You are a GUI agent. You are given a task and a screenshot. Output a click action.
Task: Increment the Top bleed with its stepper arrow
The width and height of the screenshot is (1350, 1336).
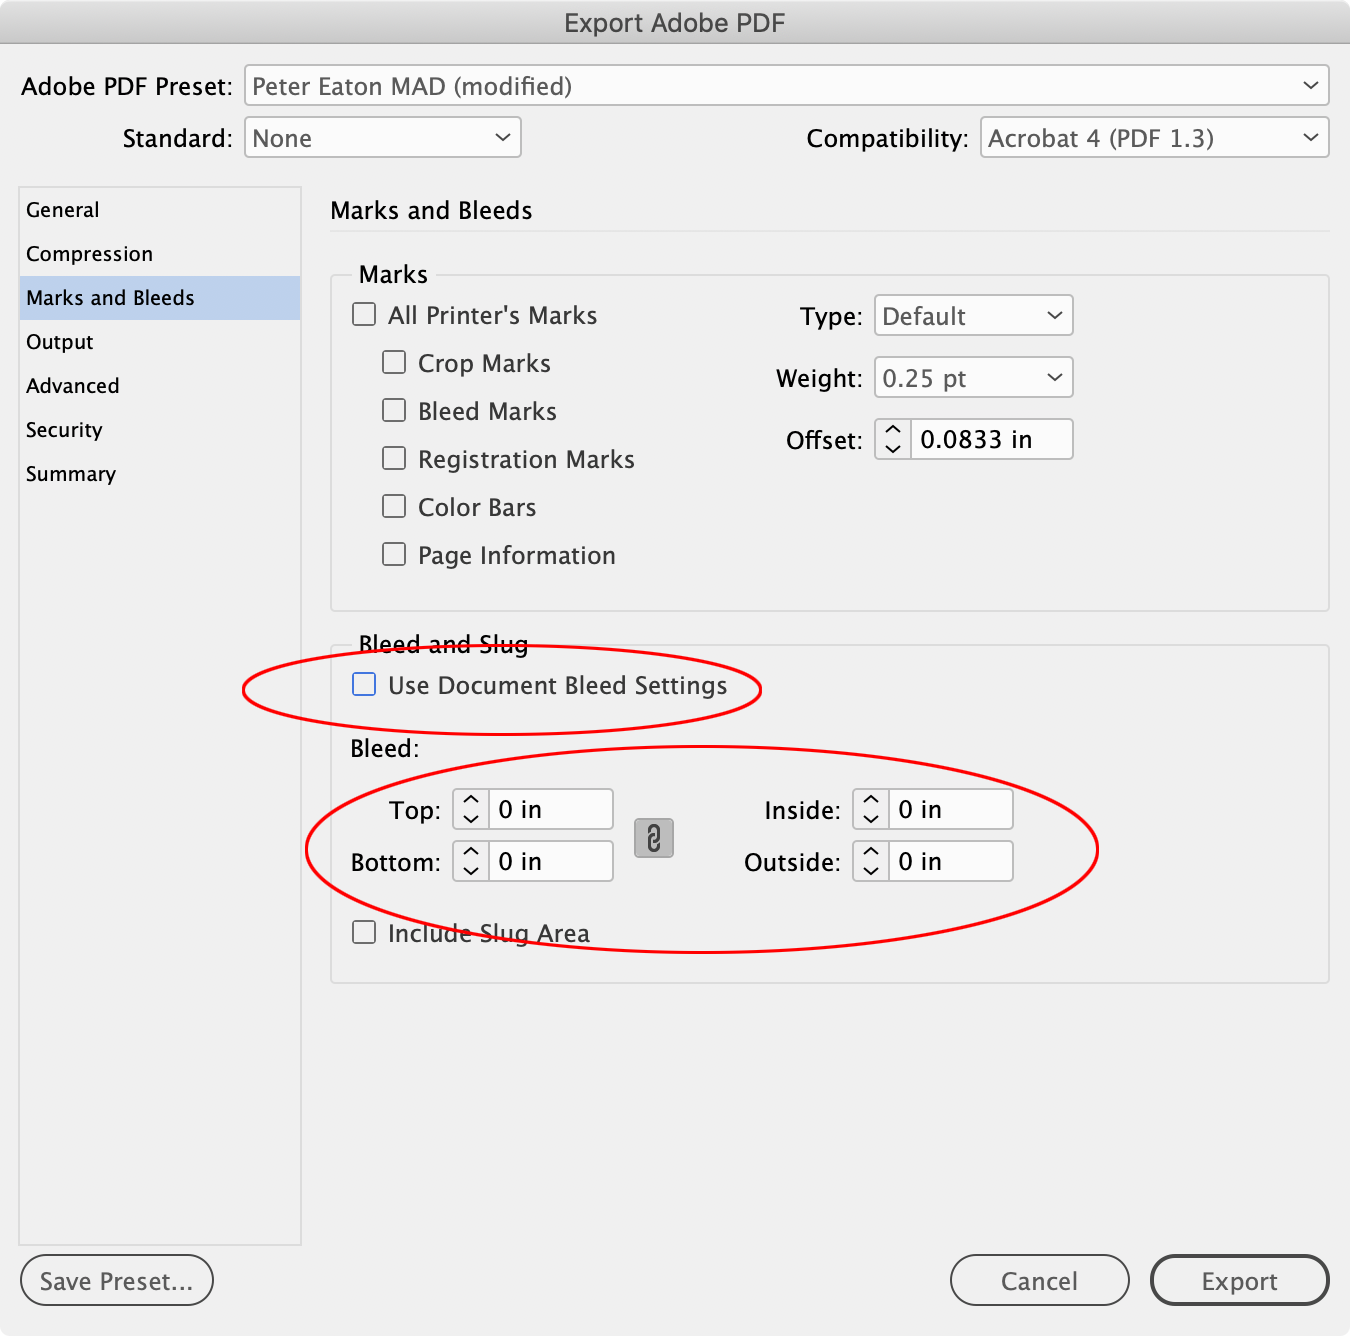(x=469, y=800)
